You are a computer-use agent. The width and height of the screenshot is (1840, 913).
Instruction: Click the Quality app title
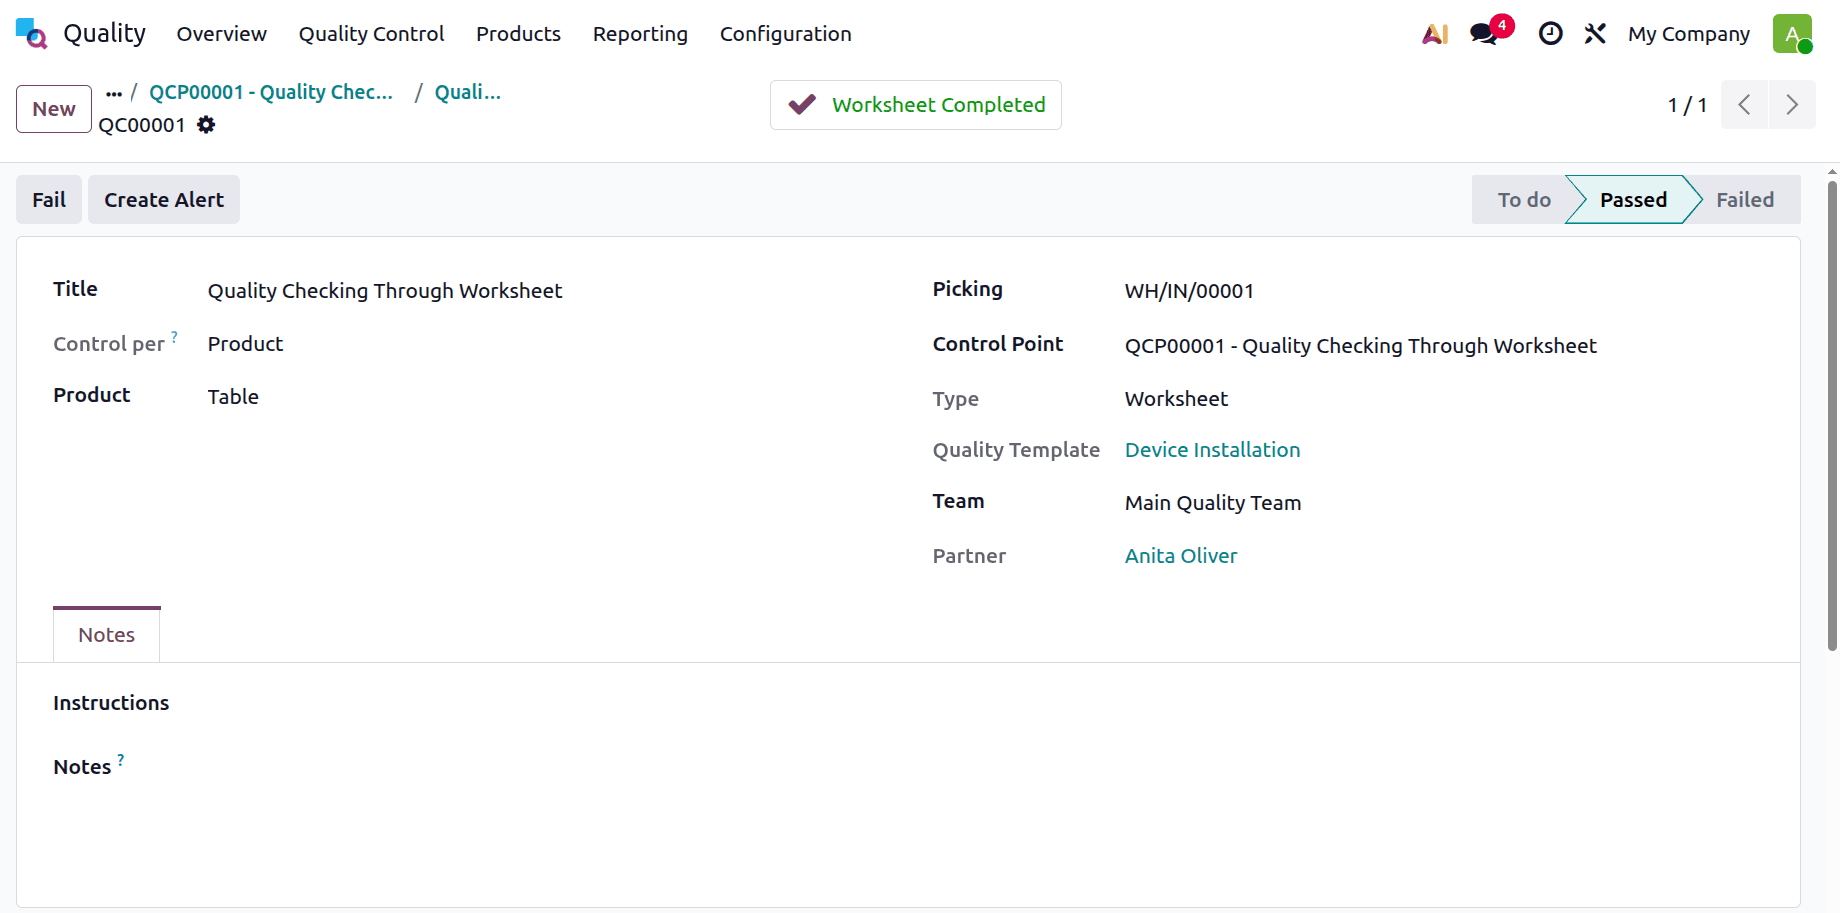click(x=105, y=34)
